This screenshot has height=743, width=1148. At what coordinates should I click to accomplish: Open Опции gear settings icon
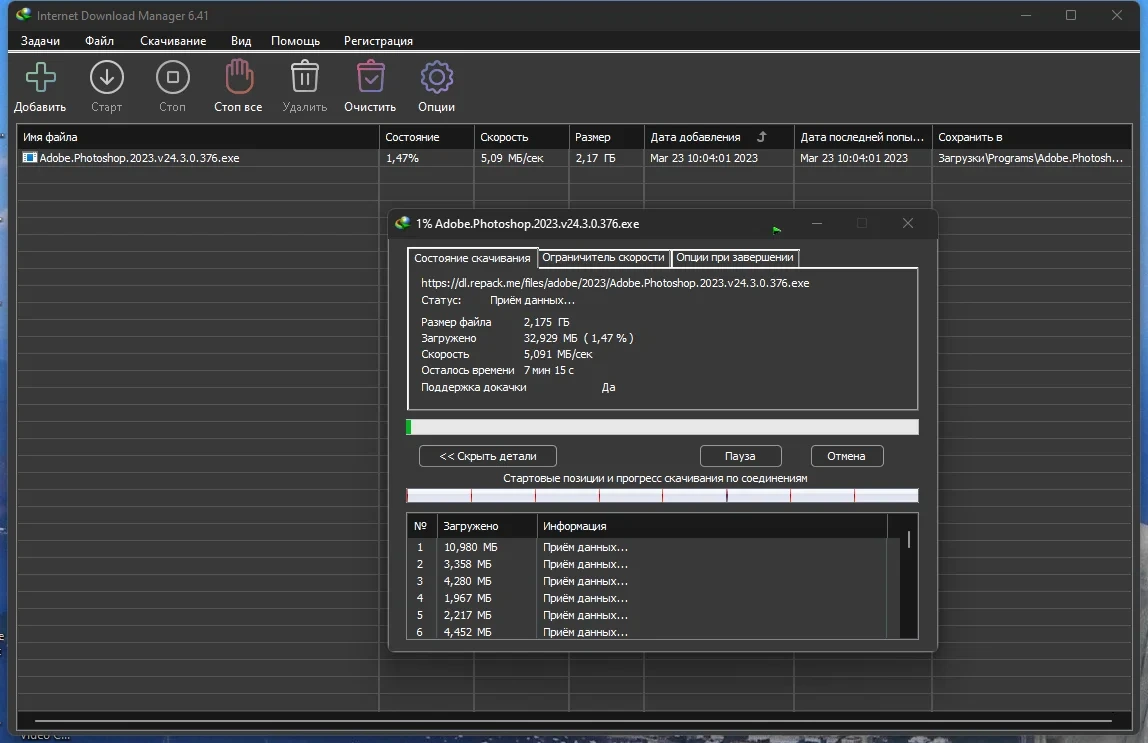(x=436, y=77)
